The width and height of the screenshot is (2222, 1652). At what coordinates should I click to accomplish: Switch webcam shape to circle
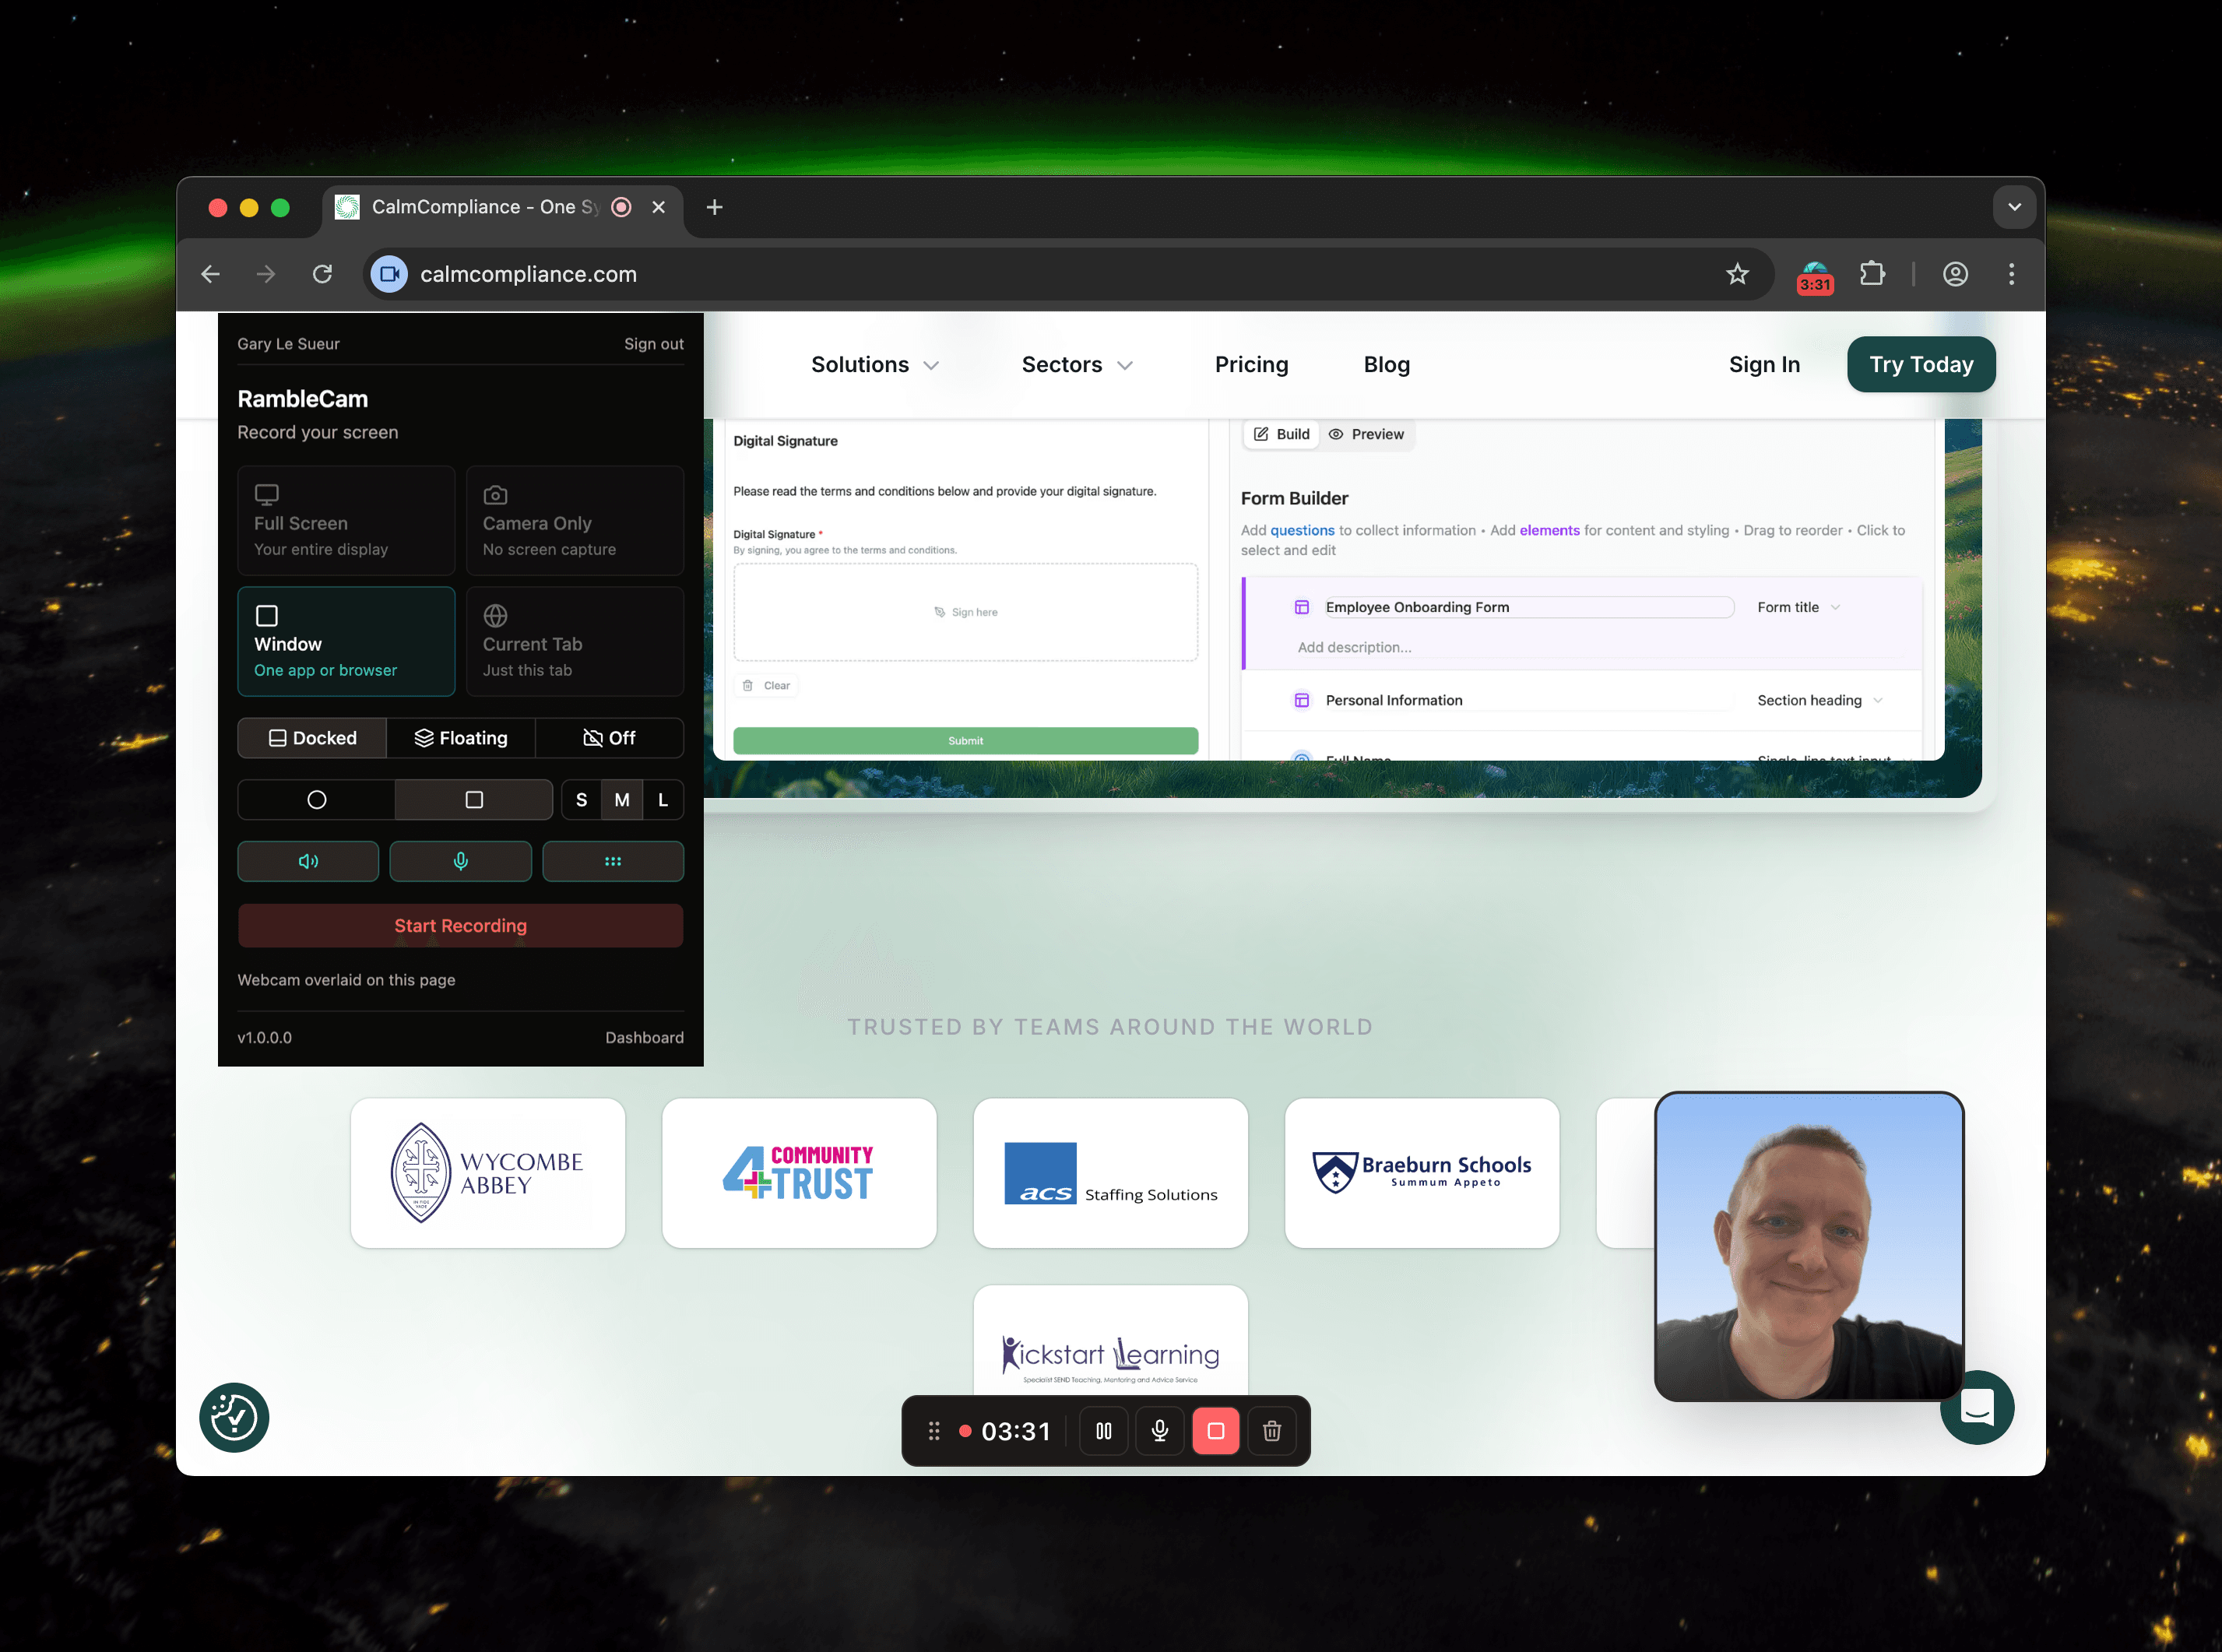click(x=315, y=799)
